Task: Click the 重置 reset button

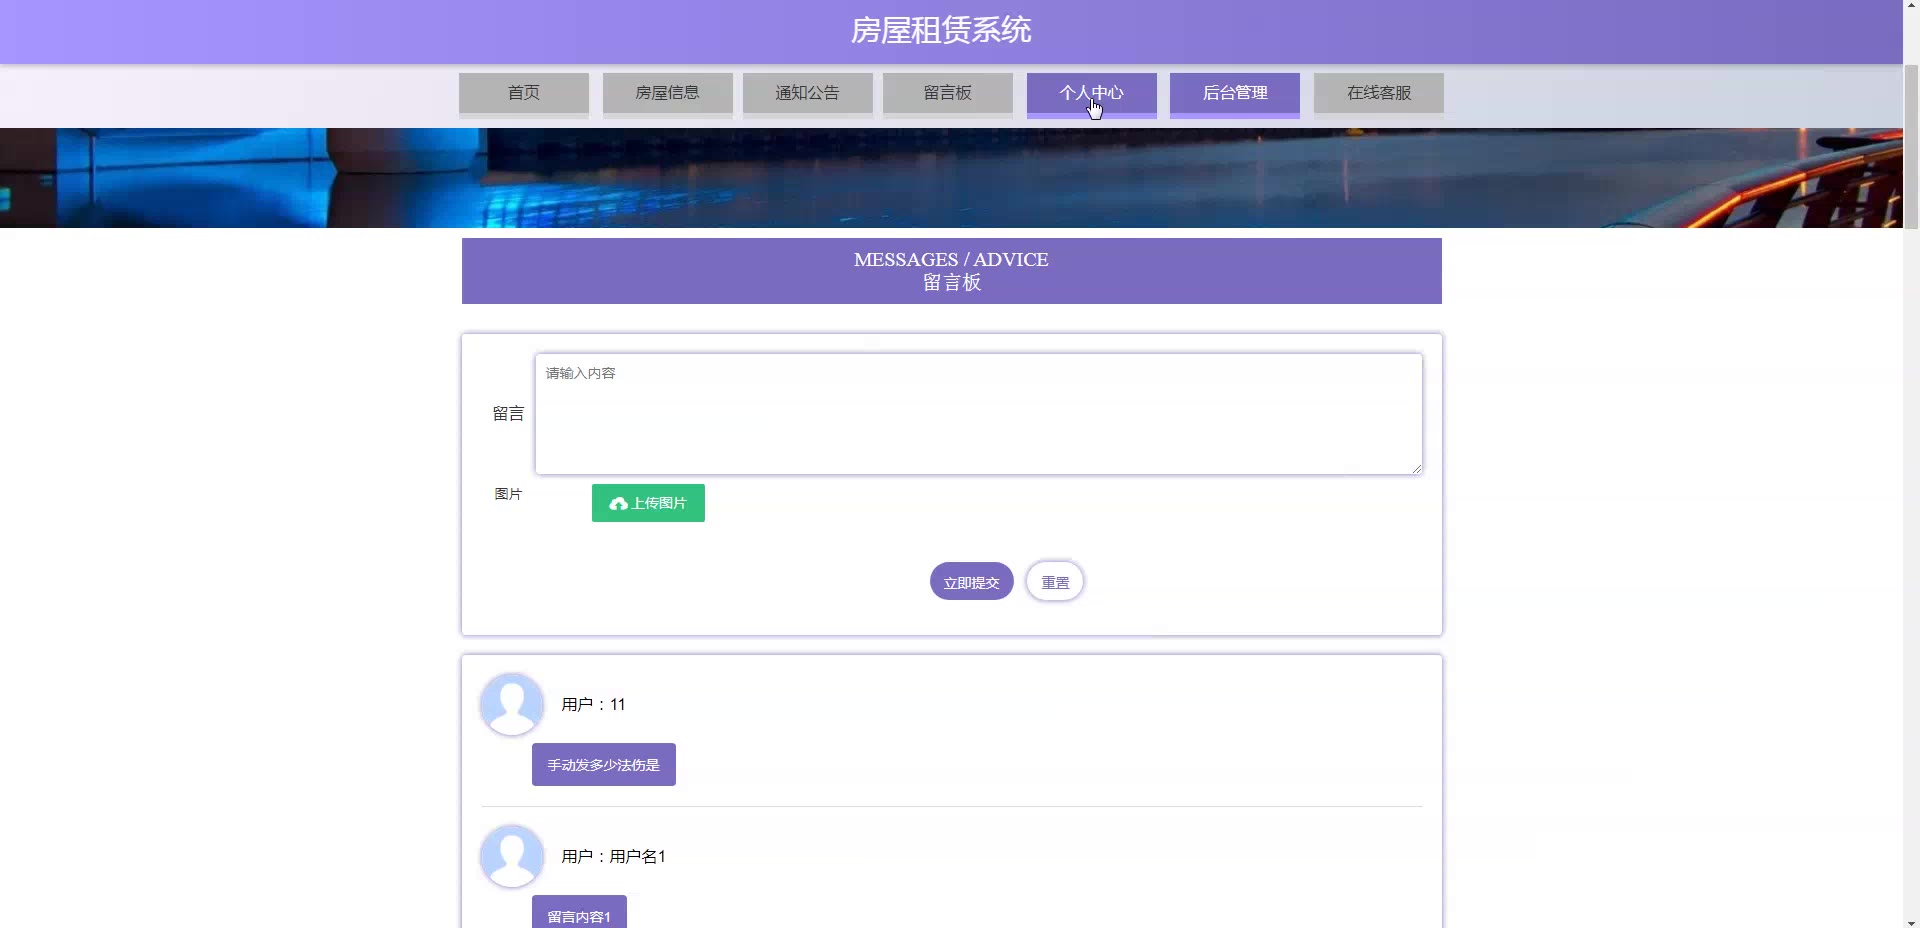Action: click(1055, 582)
